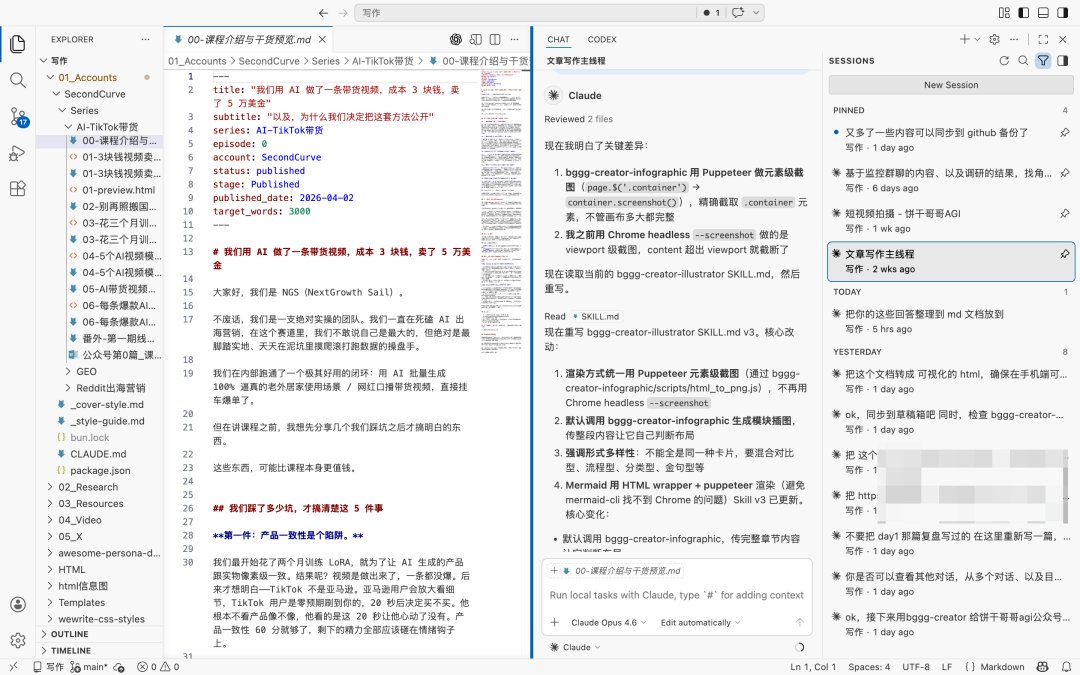The width and height of the screenshot is (1080, 675).
Task: Open the Extensions view
Action: coord(18,189)
